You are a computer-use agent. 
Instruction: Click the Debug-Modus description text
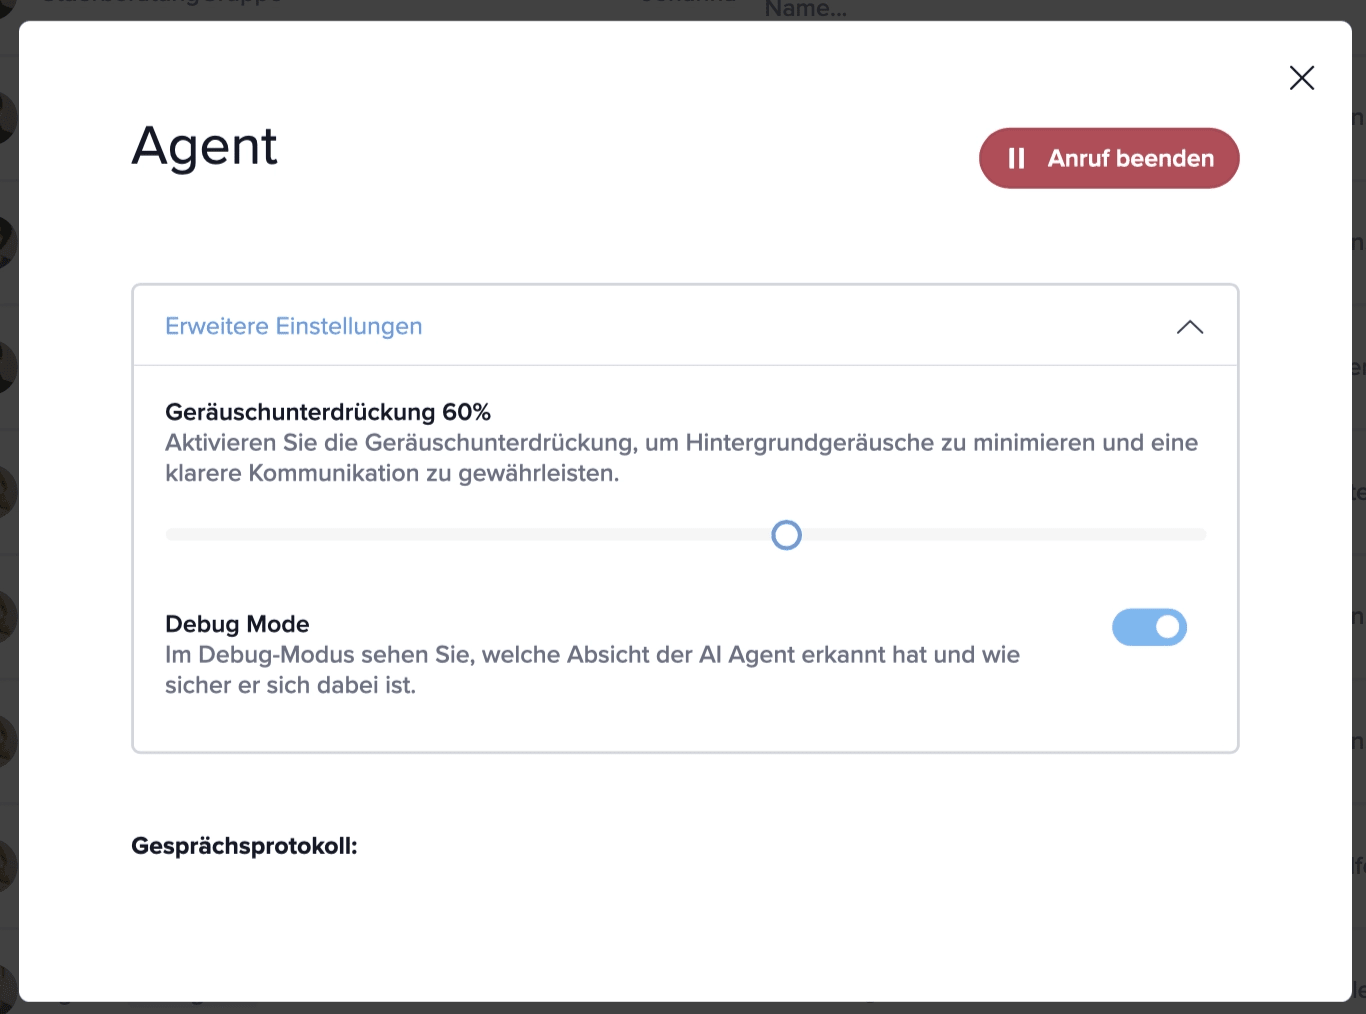592,670
